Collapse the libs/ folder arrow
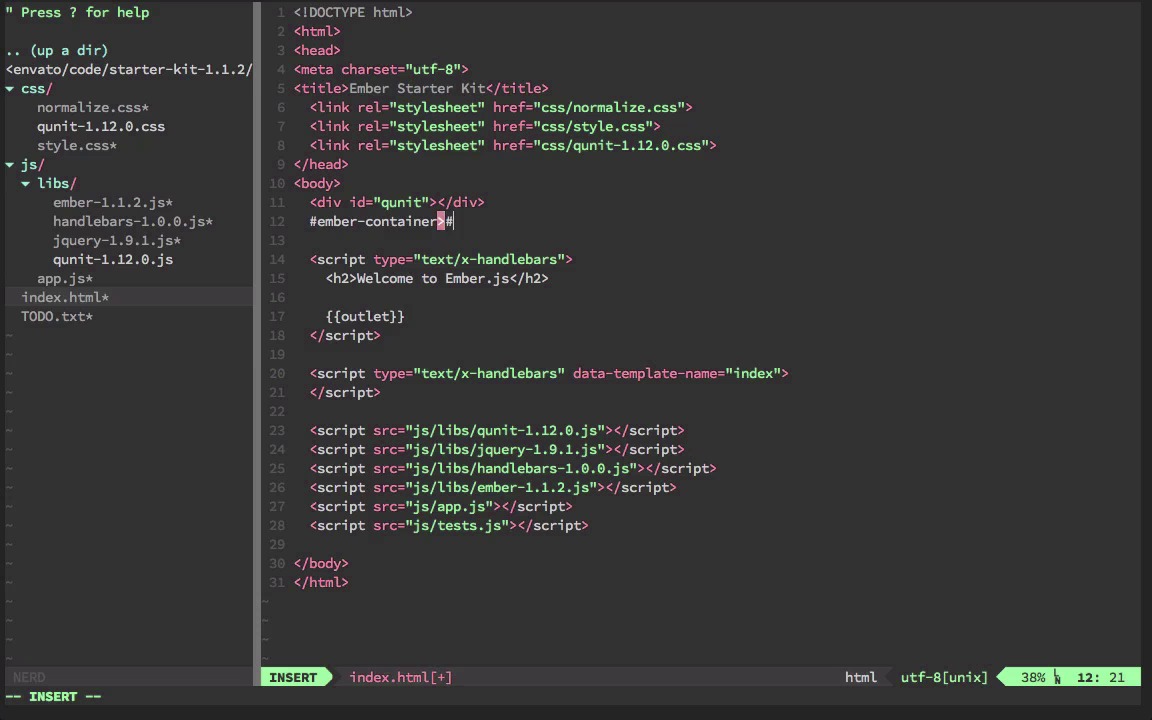This screenshot has height=720, width=1152. point(26,184)
